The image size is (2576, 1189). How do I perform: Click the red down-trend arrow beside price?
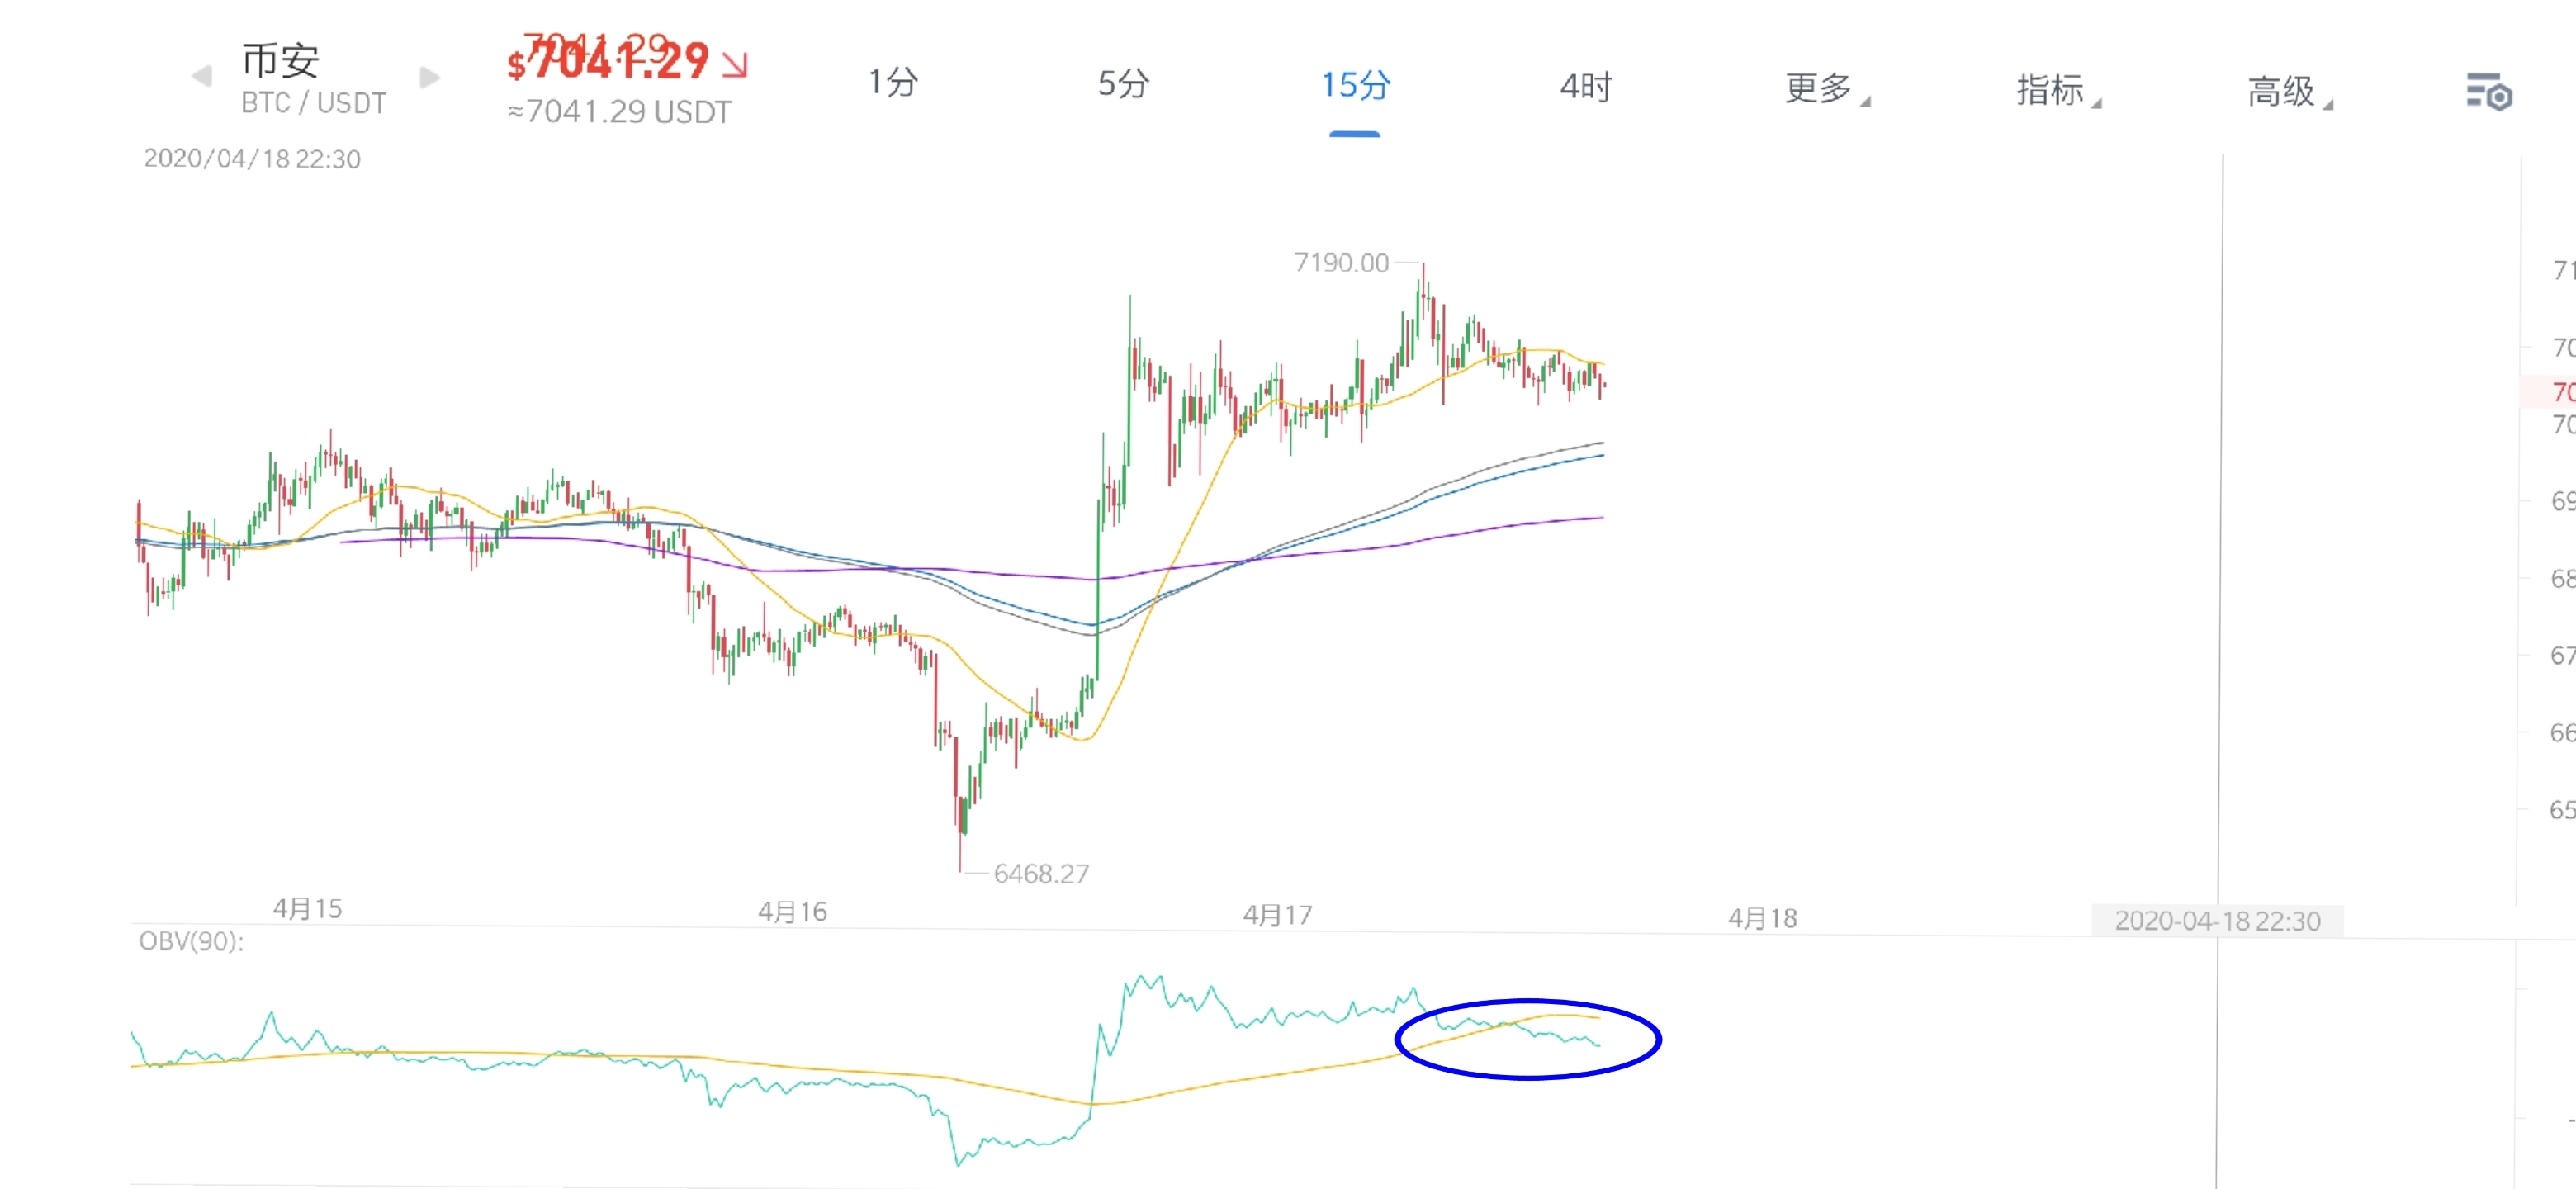click(x=735, y=65)
